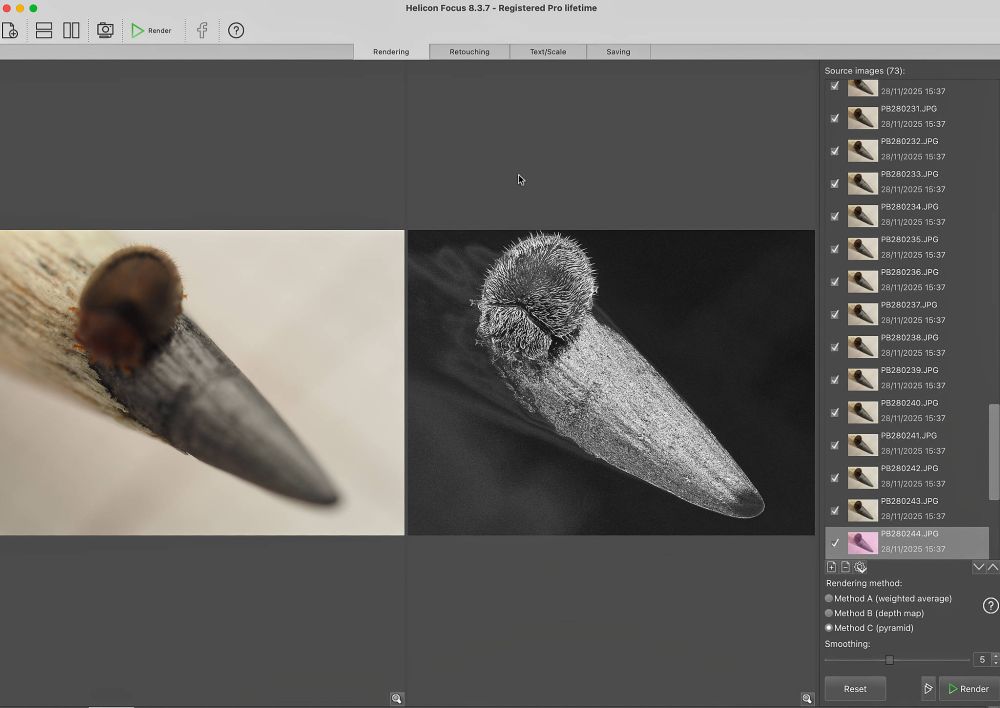Viewport: 1000px width, 708px height.
Task: Click the up chevron below source list
Action: (993, 567)
